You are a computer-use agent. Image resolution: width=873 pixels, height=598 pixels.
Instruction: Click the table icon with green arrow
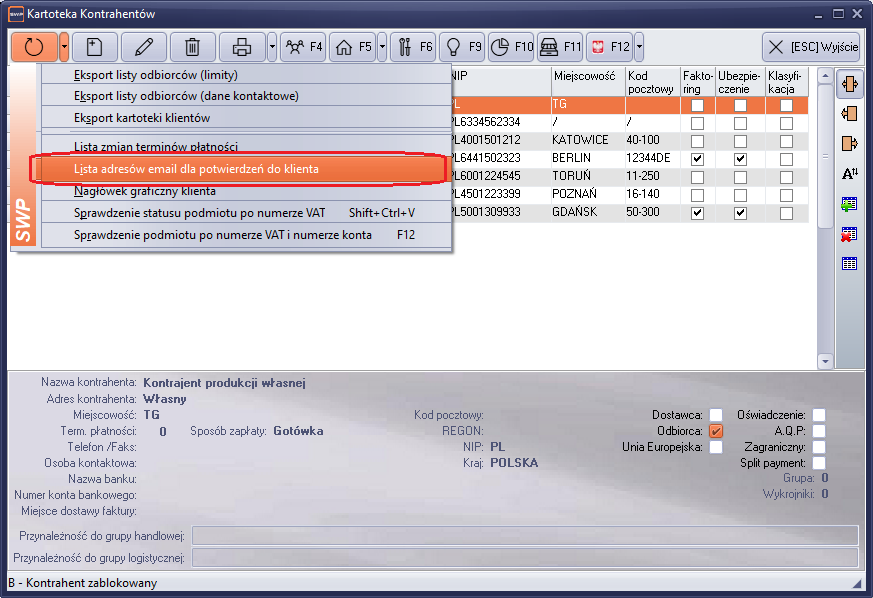tap(850, 204)
